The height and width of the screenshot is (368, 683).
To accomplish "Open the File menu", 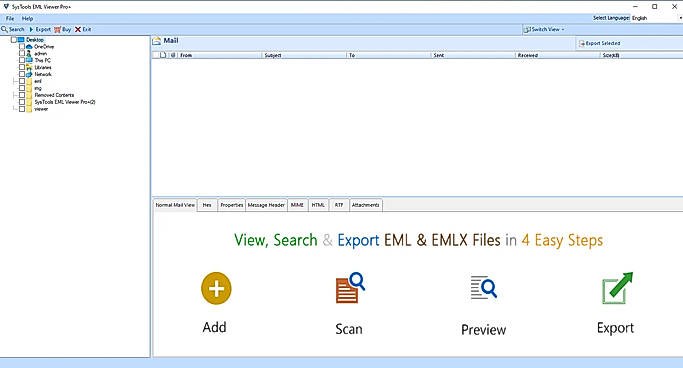I will click(10, 18).
